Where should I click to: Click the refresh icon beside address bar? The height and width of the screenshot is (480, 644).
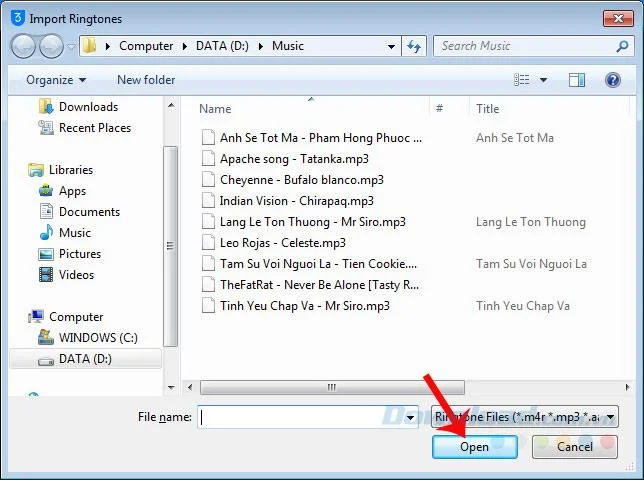[414, 46]
